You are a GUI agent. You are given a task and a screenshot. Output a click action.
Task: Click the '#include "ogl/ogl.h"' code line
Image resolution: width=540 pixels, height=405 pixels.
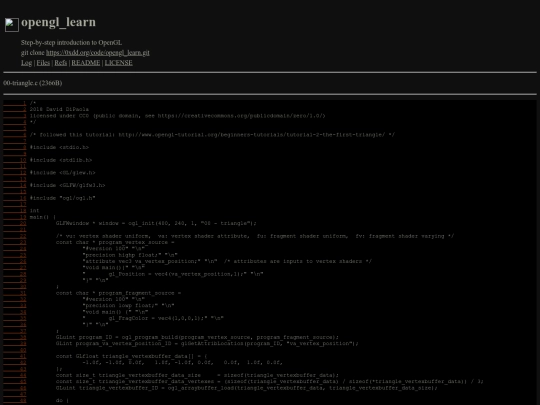pyautogui.click(x=62, y=198)
